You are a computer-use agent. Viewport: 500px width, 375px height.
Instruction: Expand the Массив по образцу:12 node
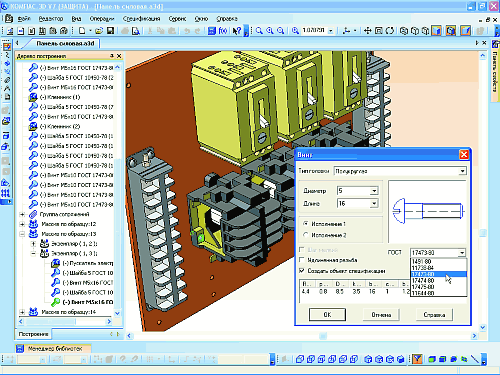(x=22, y=224)
